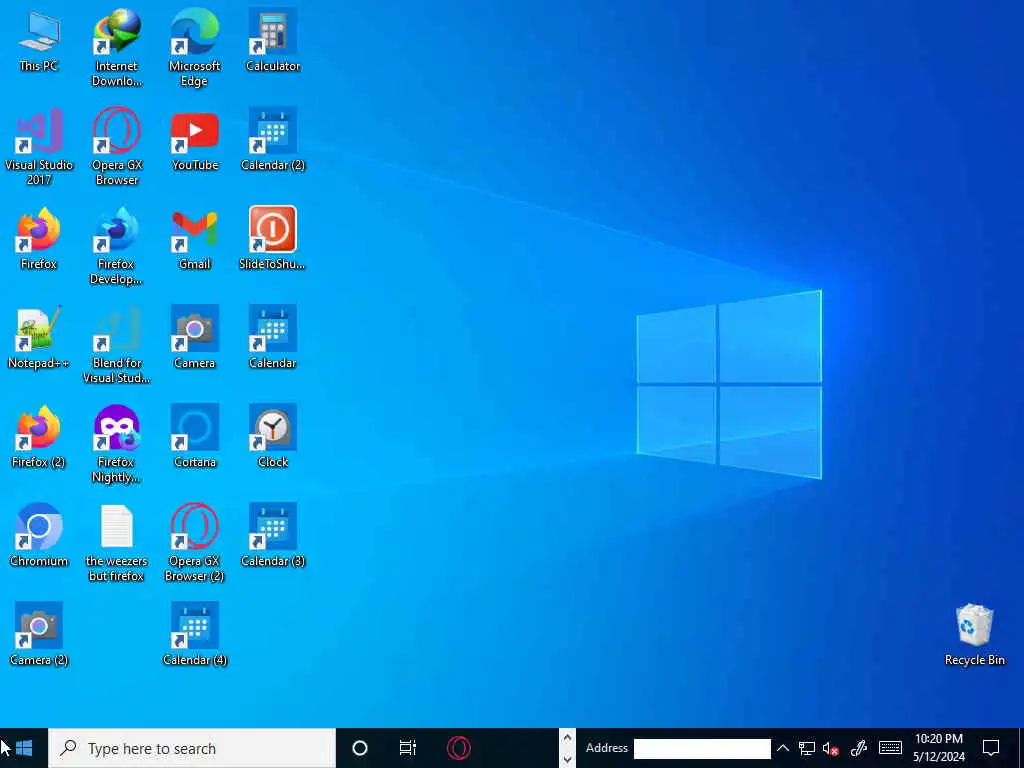The image size is (1024, 768).
Task: Select Firefox Developer Edition shortcut
Action: pyautogui.click(x=116, y=246)
